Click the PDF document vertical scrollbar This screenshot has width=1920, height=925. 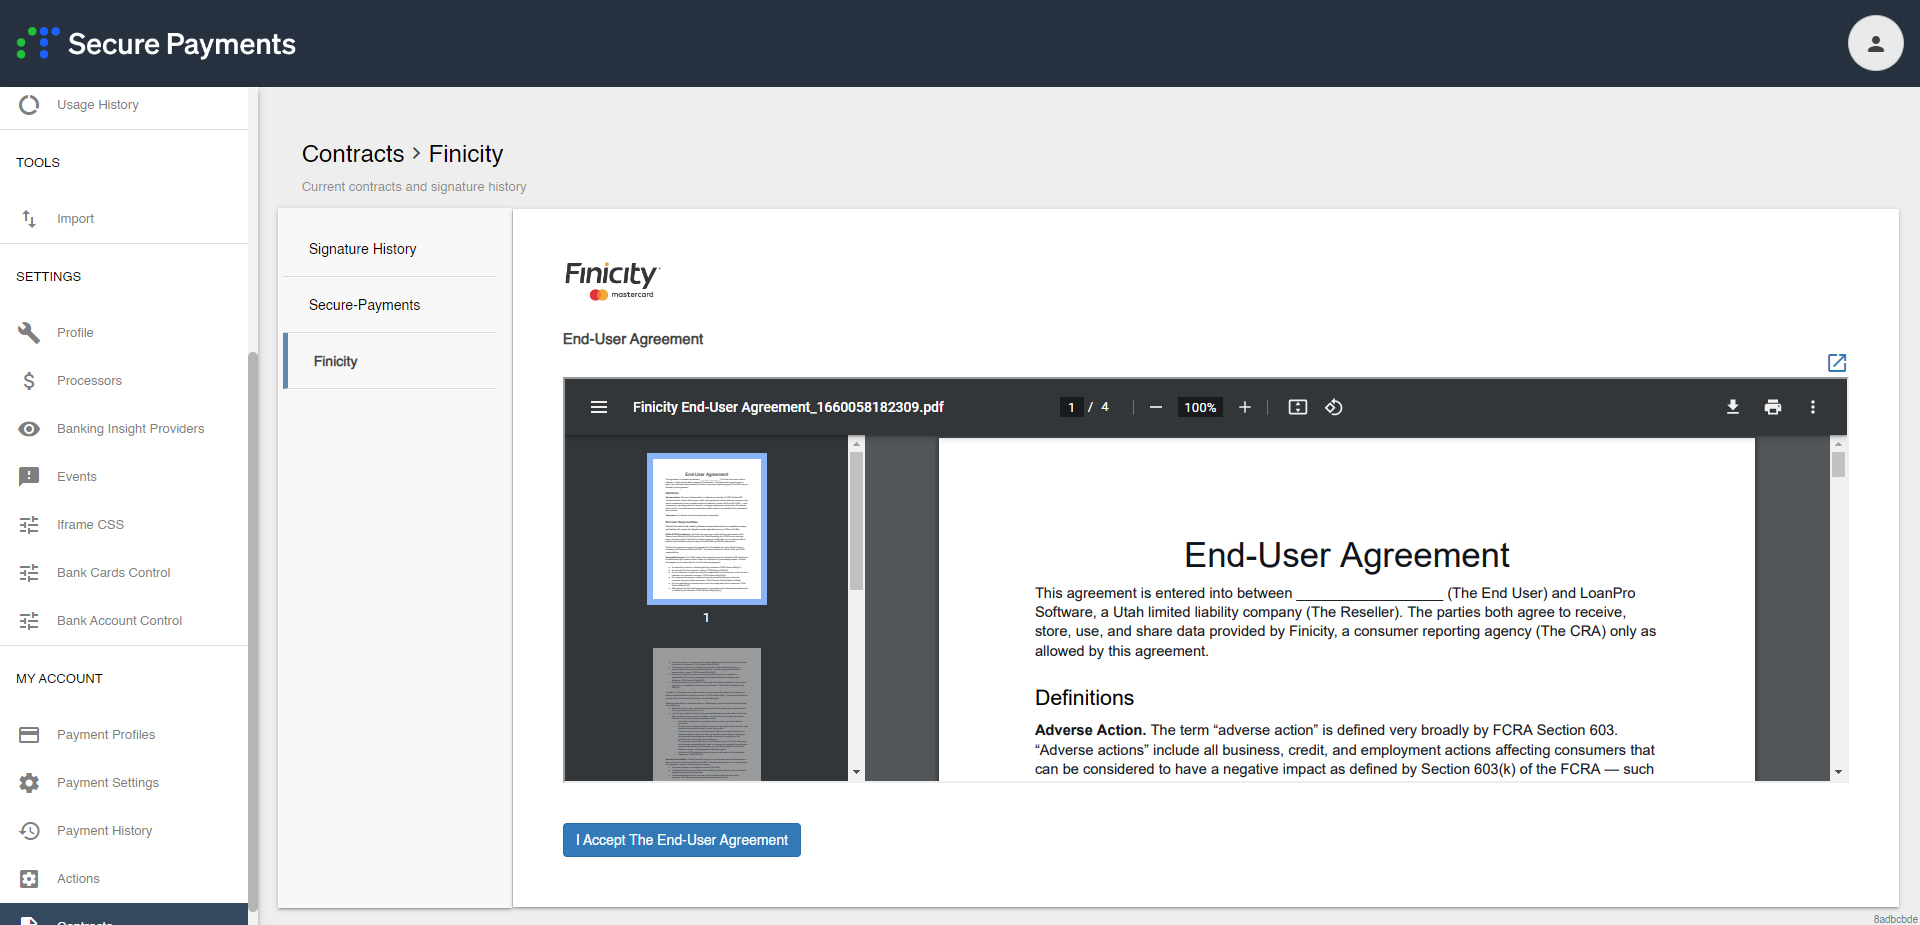(1838, 464)
